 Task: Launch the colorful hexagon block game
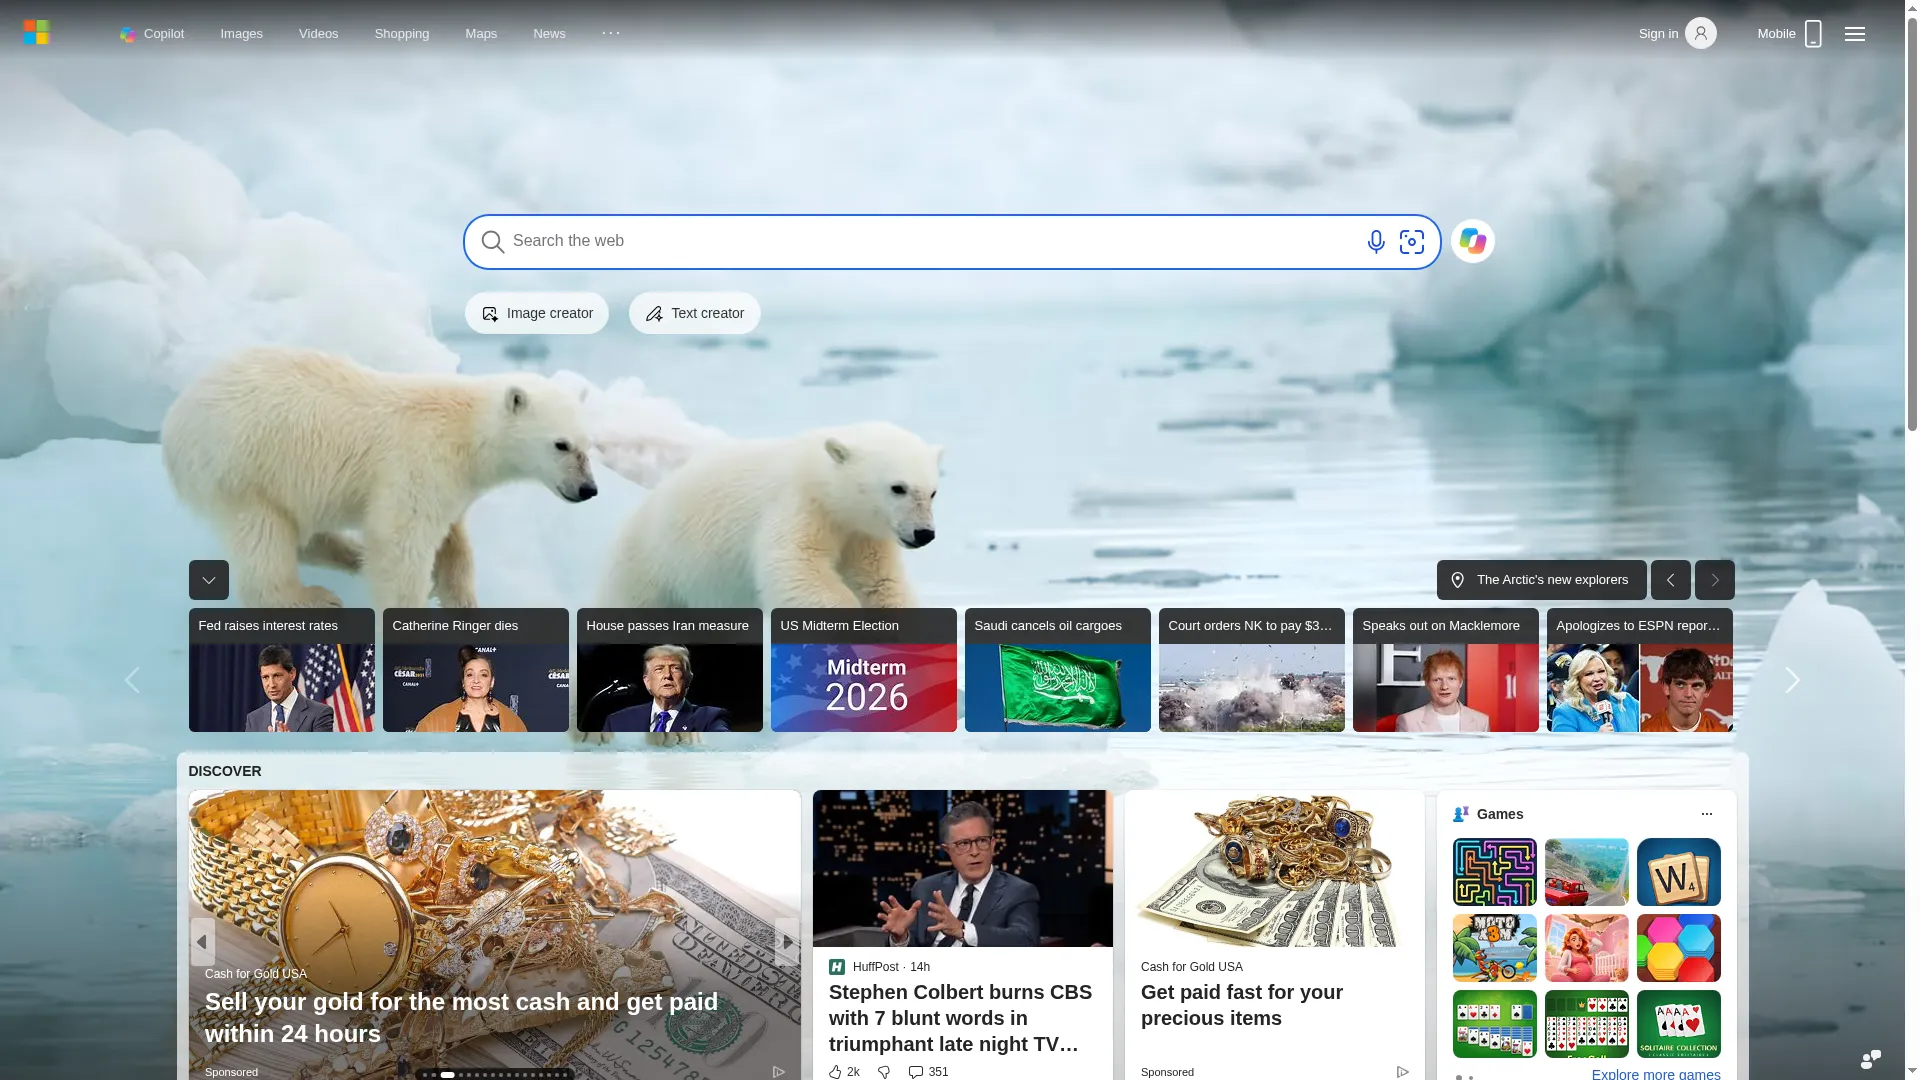click(x=1679, y=948)
